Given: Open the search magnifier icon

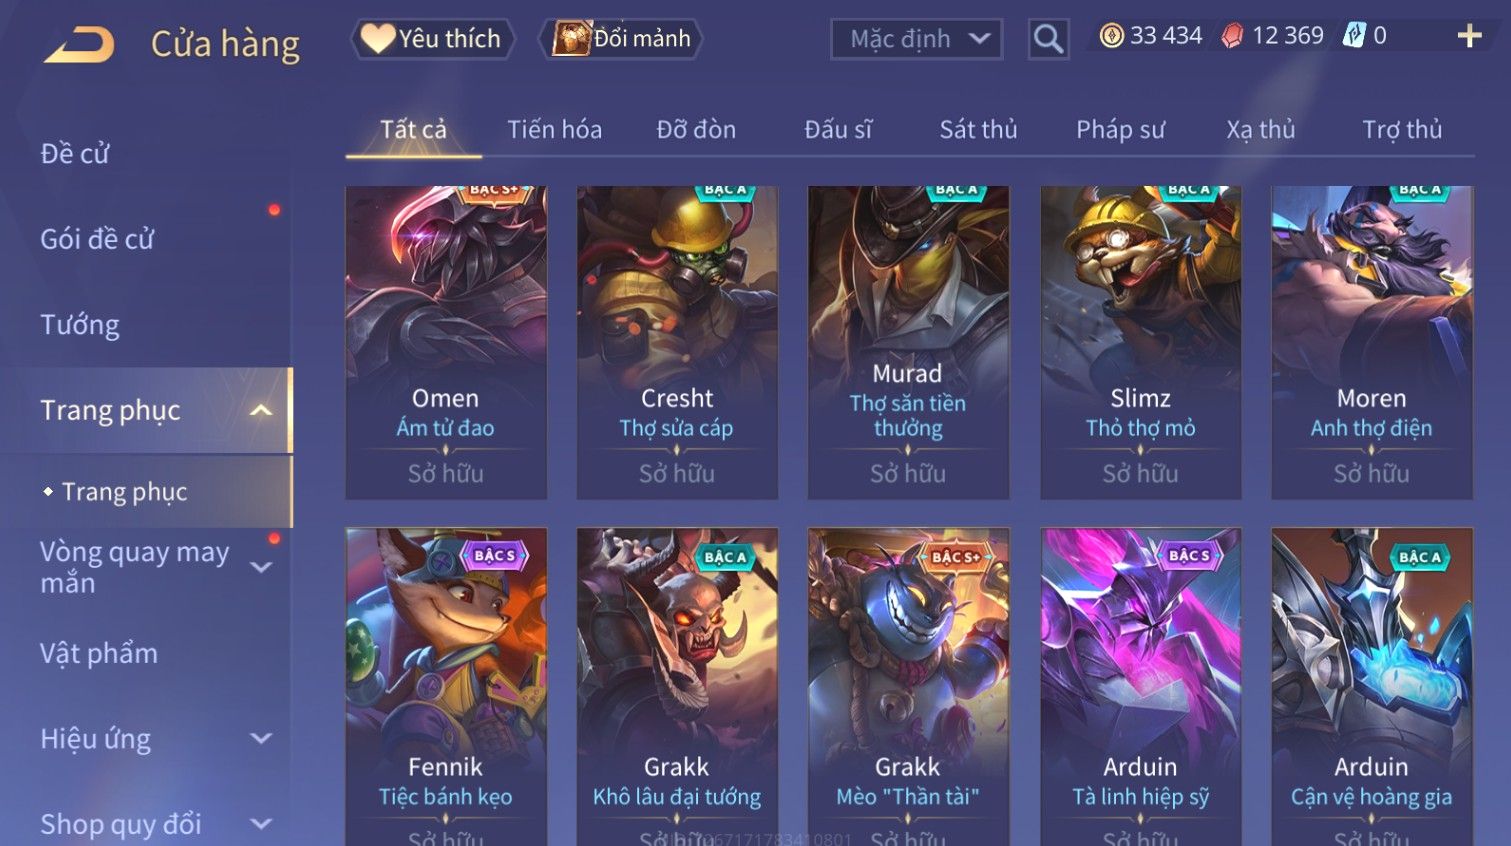Looking at the screenshot, I should pyautogui.click(x=1048, y=39).
